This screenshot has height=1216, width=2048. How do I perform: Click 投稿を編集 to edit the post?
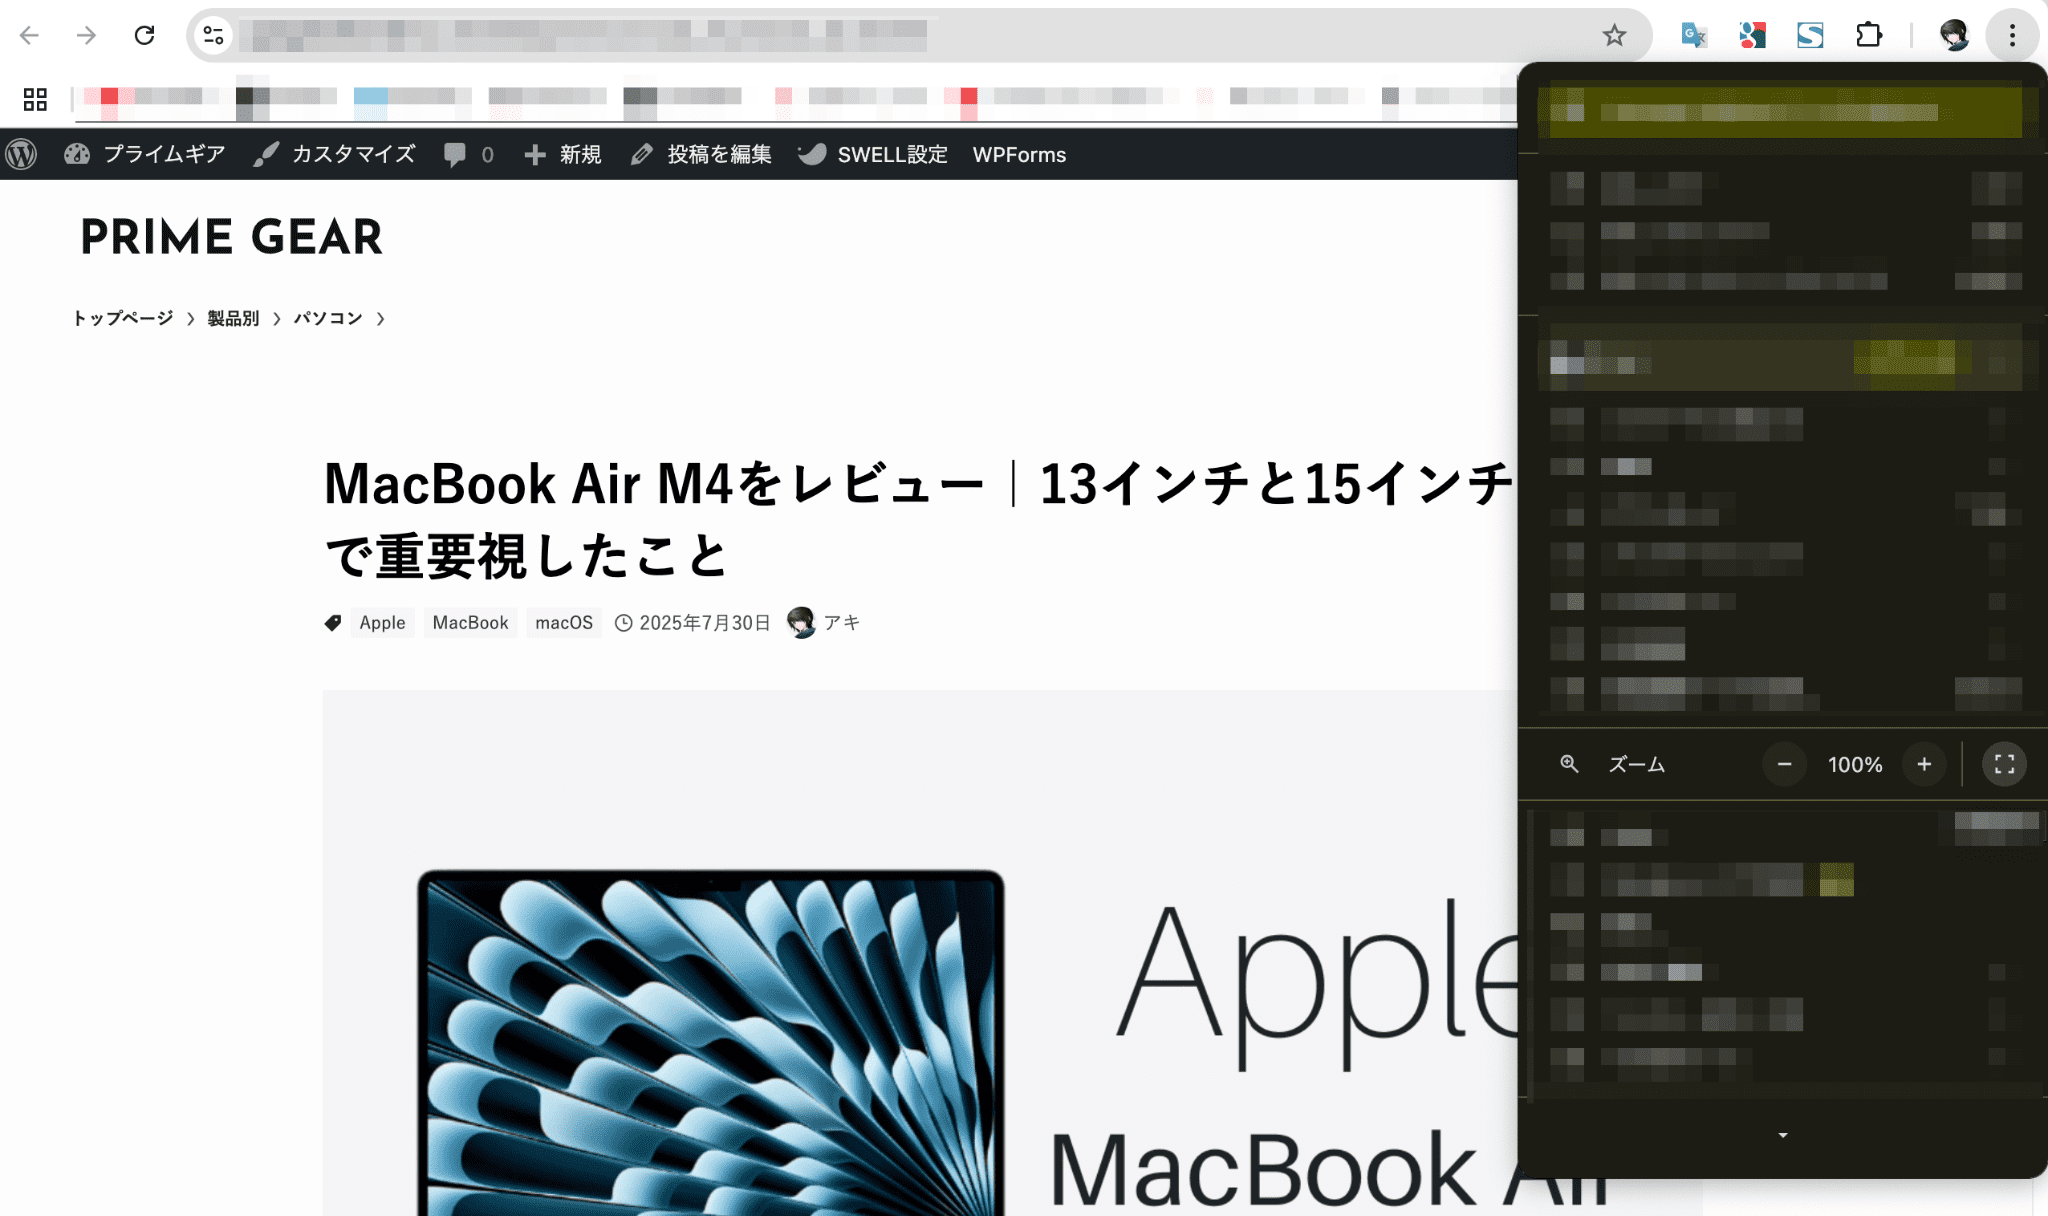pyautogui.click(x=701, y=154)
